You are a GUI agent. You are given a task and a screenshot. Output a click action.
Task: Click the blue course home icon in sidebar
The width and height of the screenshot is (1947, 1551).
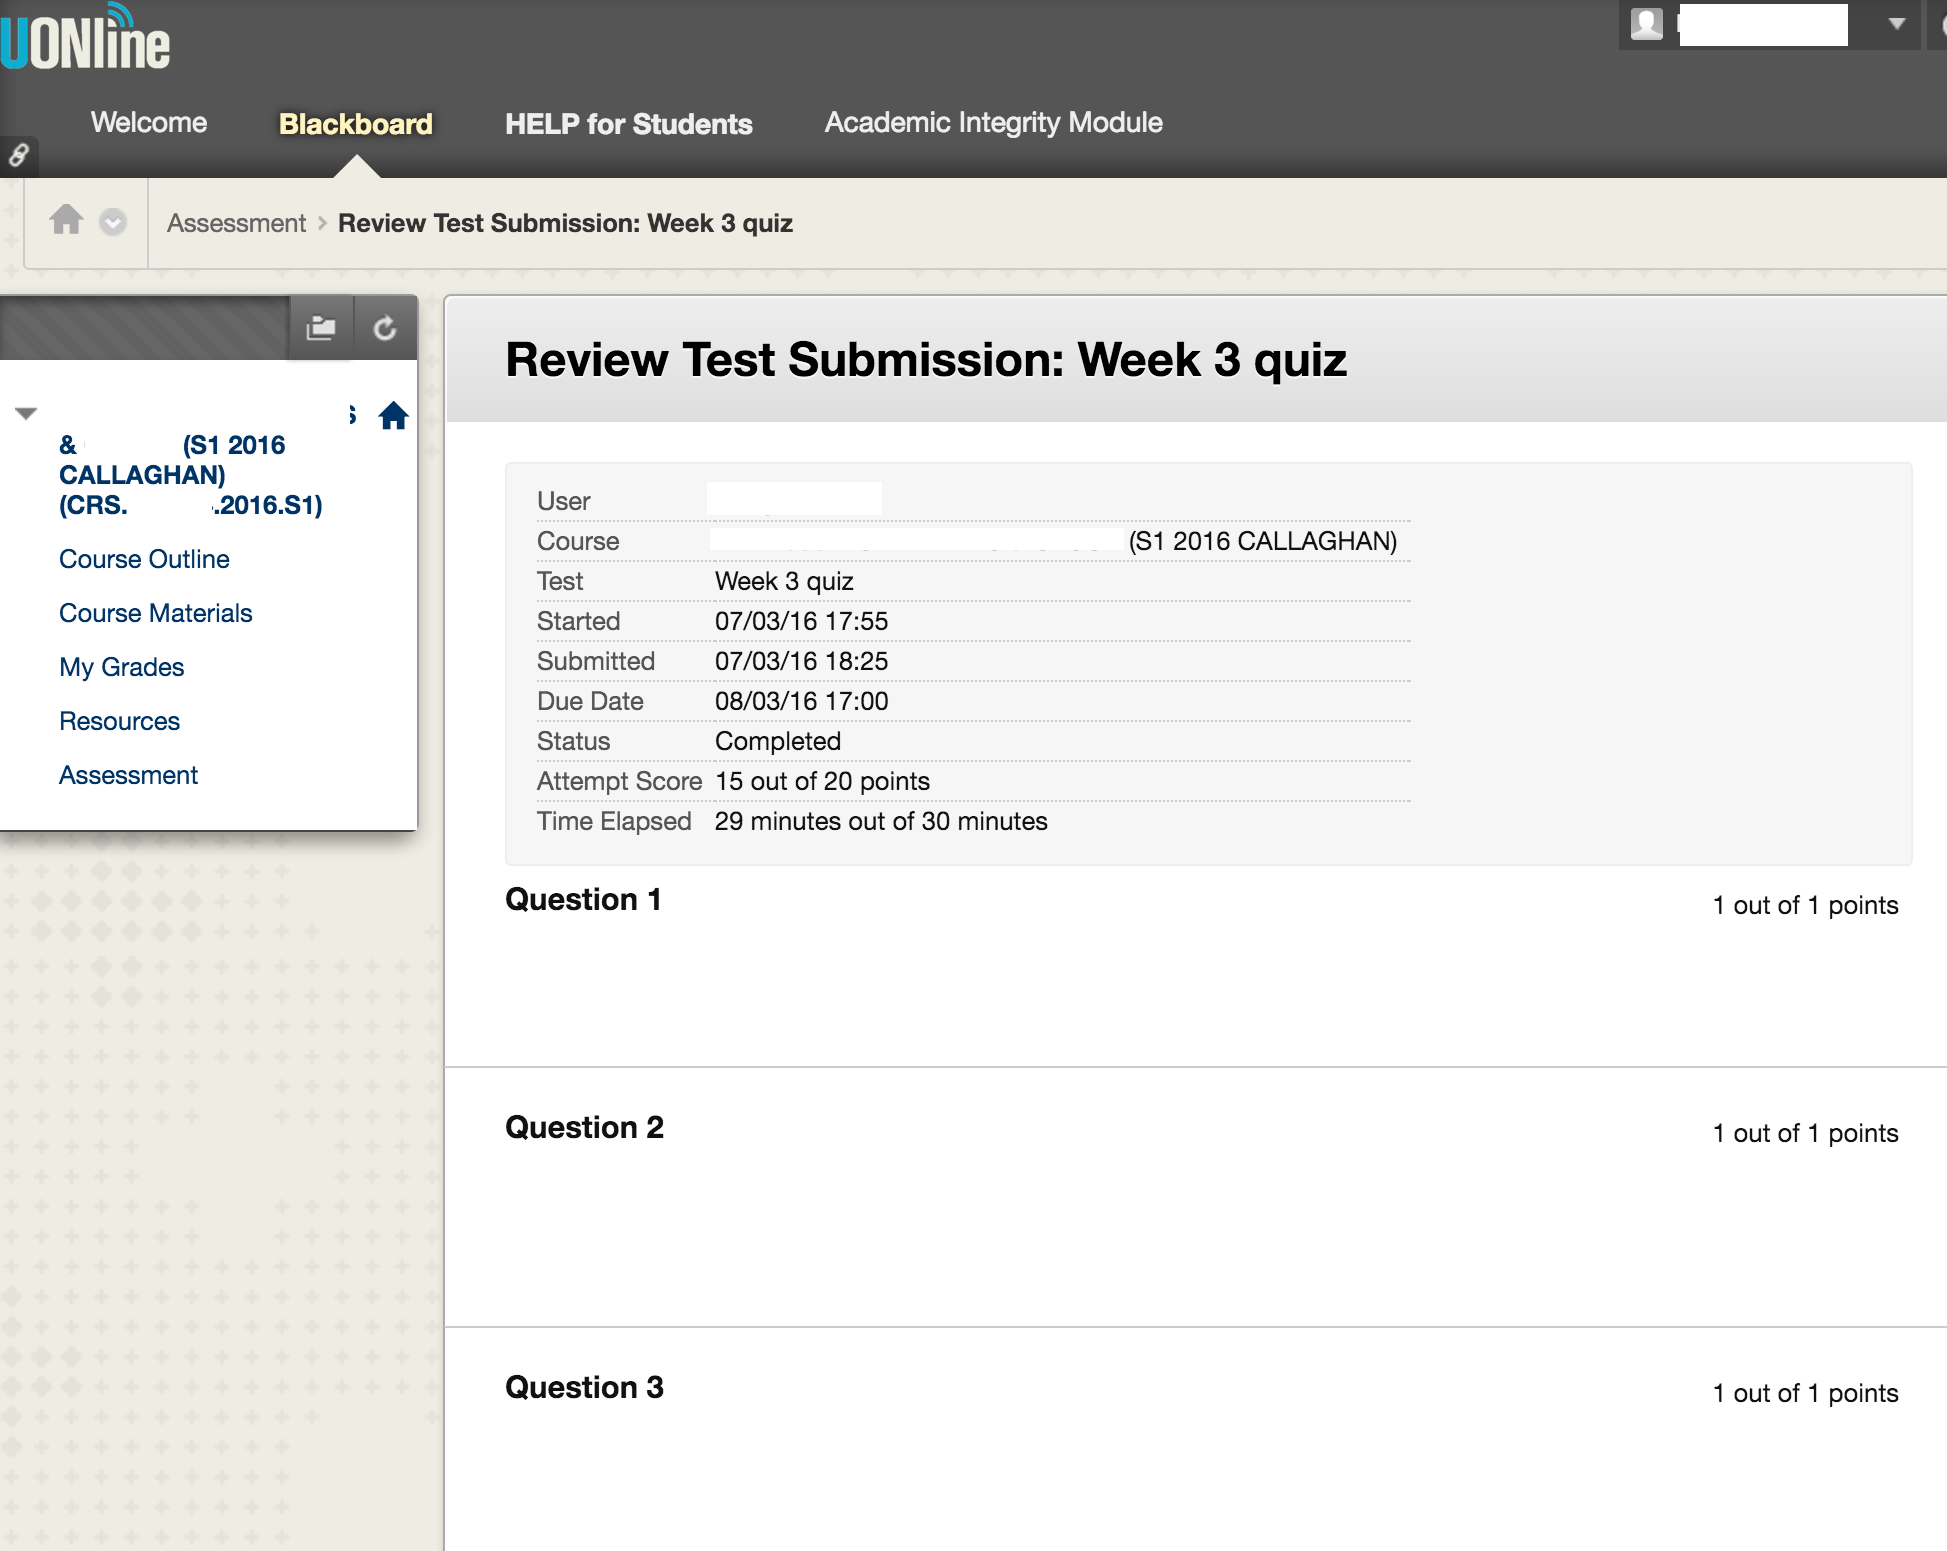(393, 416)
